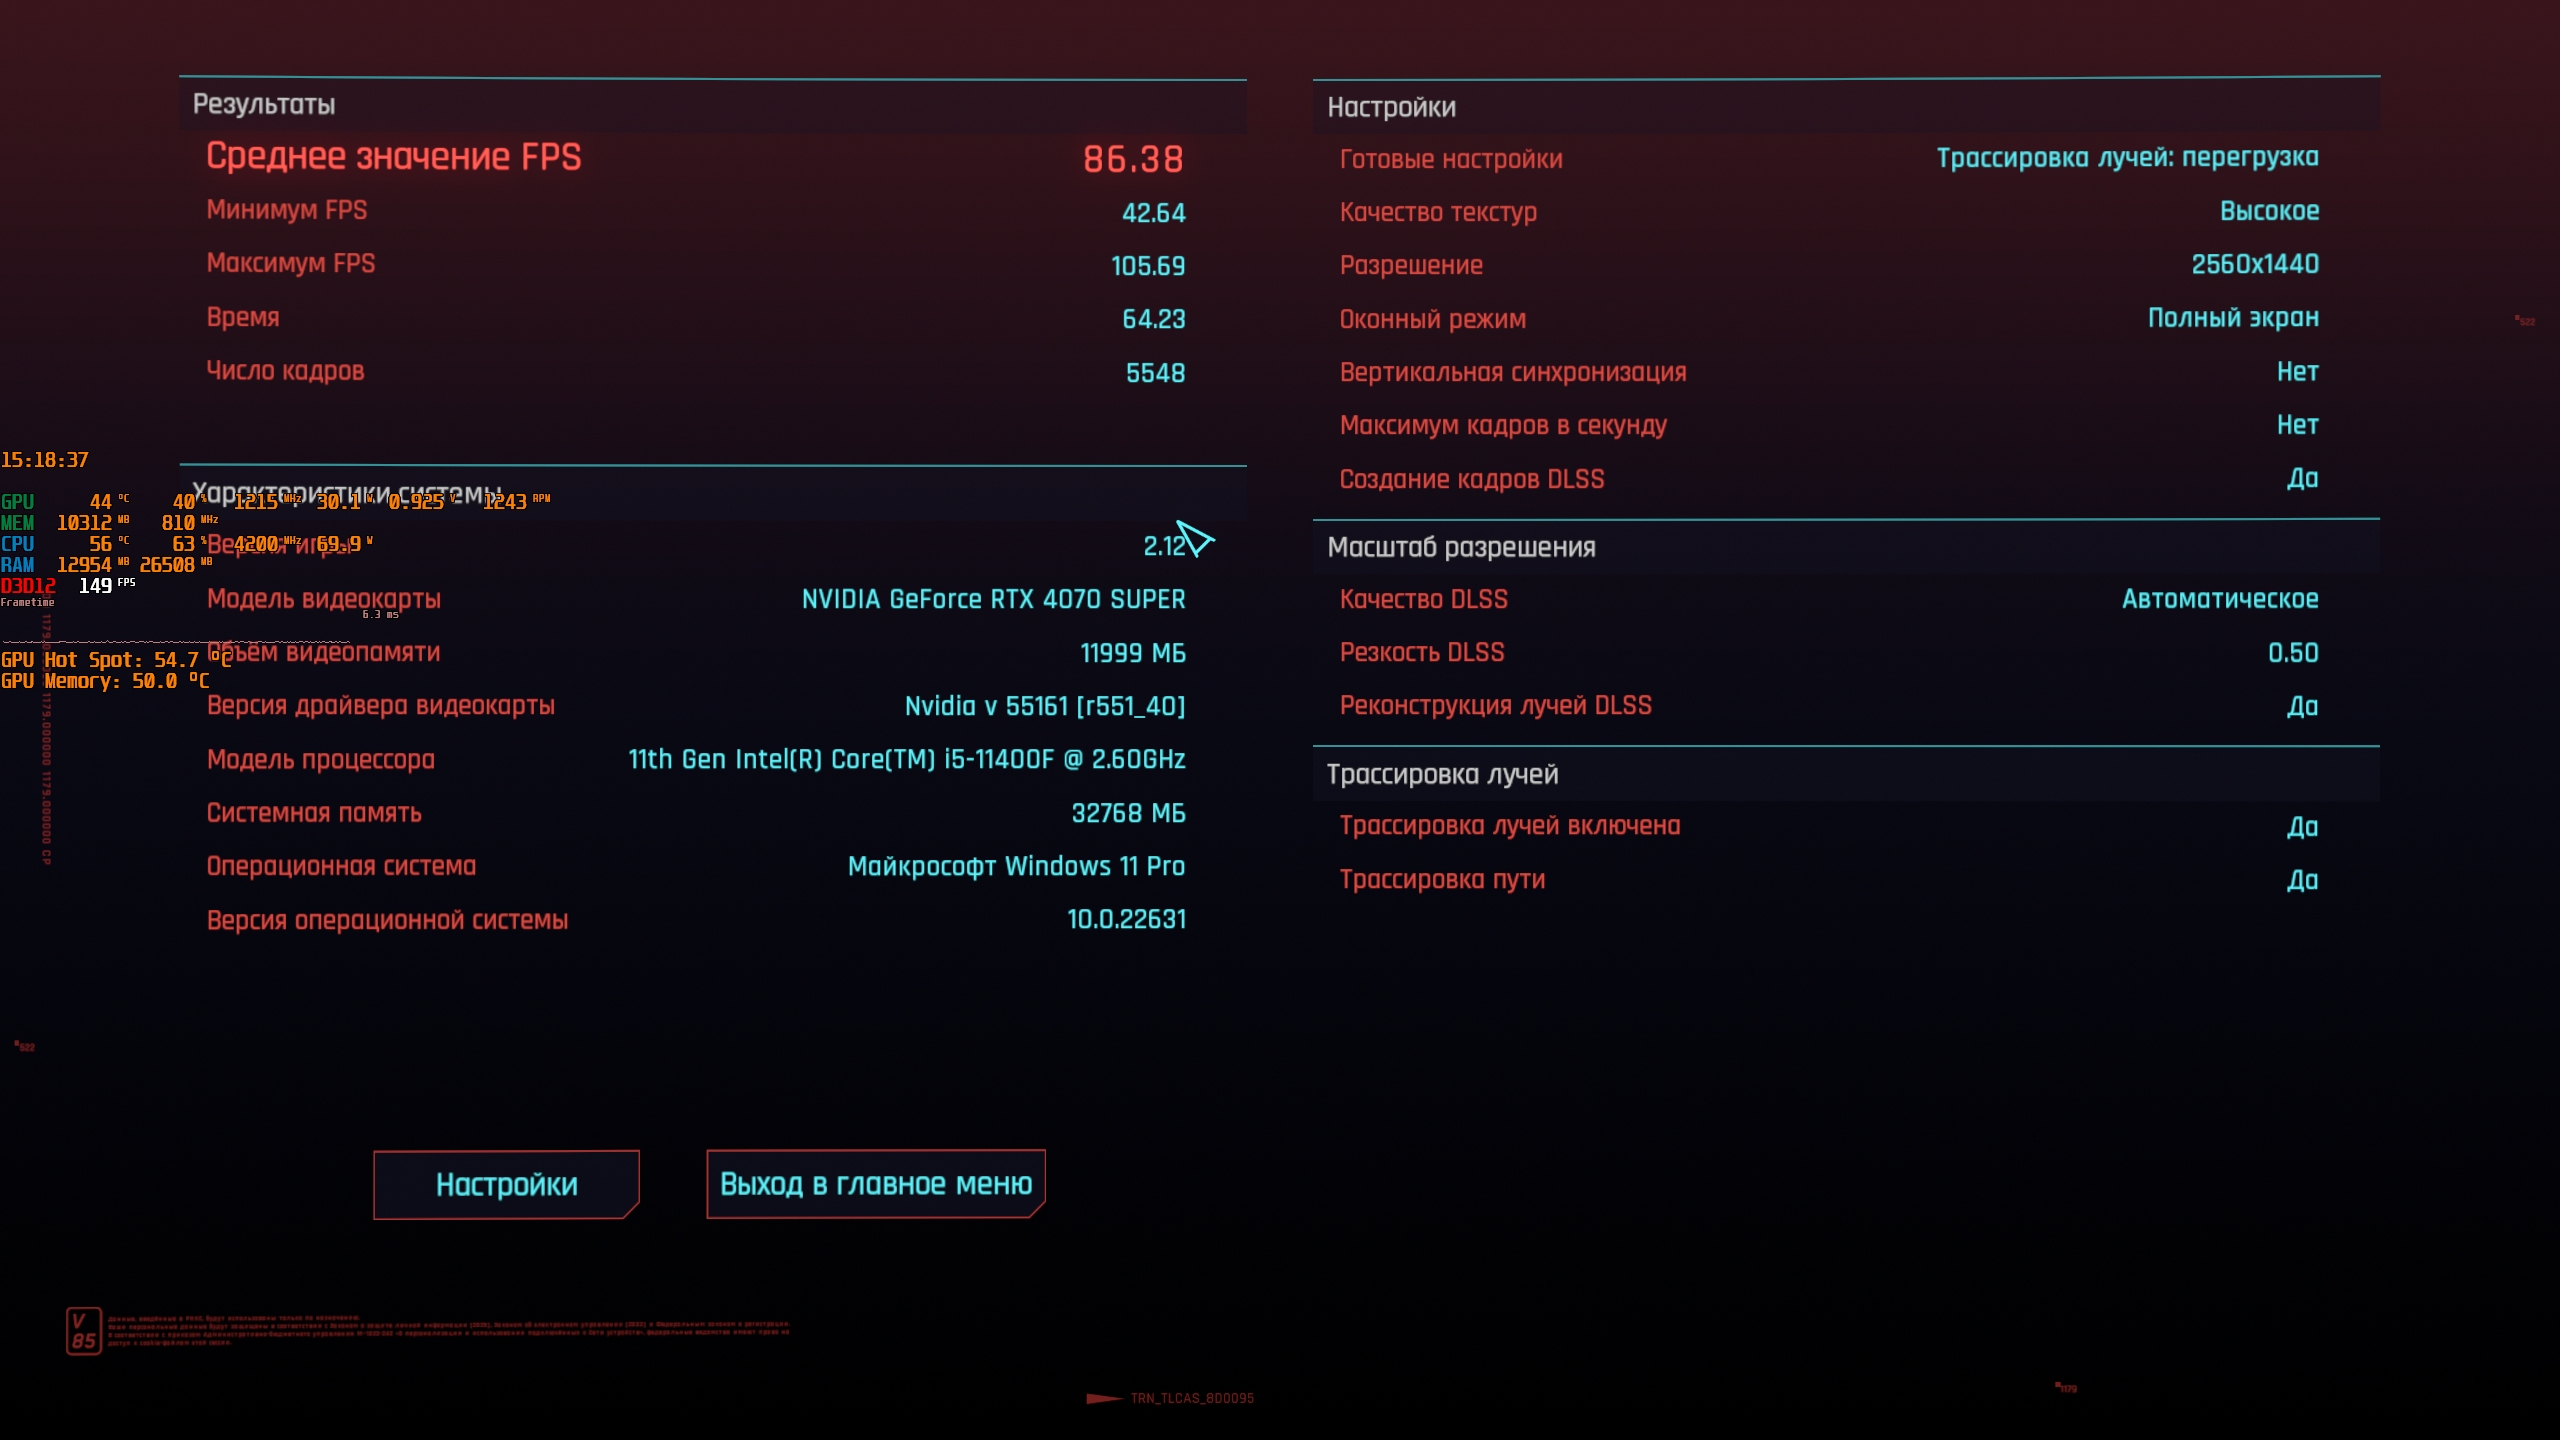2560x1440 pixels.
Task: Select Вертикальная синхронизация value Нет
Action: [x=2297, y=372]
